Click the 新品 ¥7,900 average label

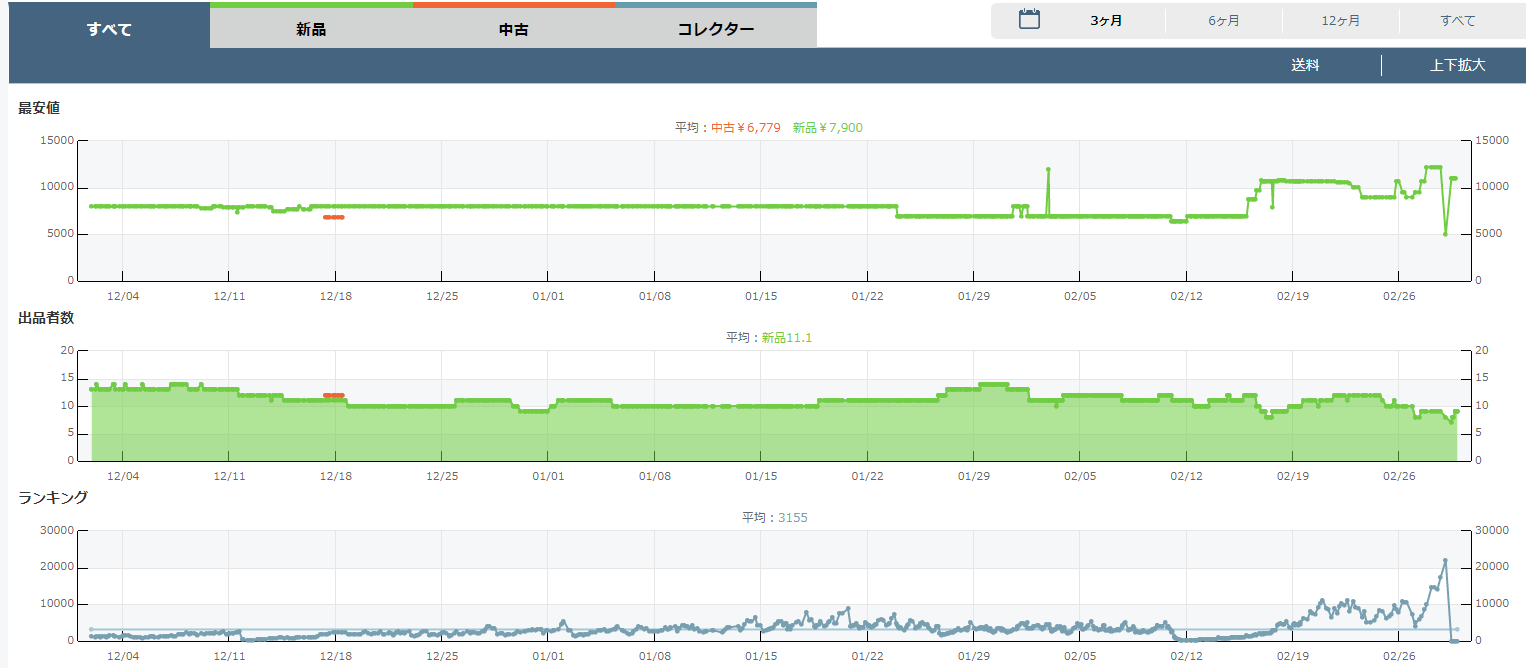(x=827, y=127)
